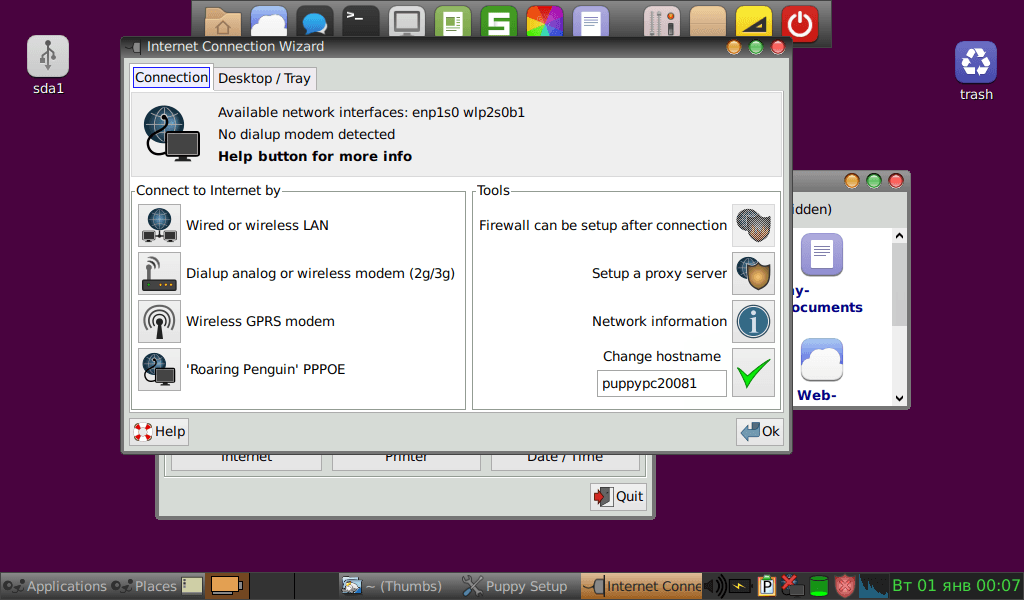Image resolution: width=1024 pixels, height=600 pixels.
Task: Switch to the Desktop / Tray tab
Action: pyautogui.click(x=264, y=78)
